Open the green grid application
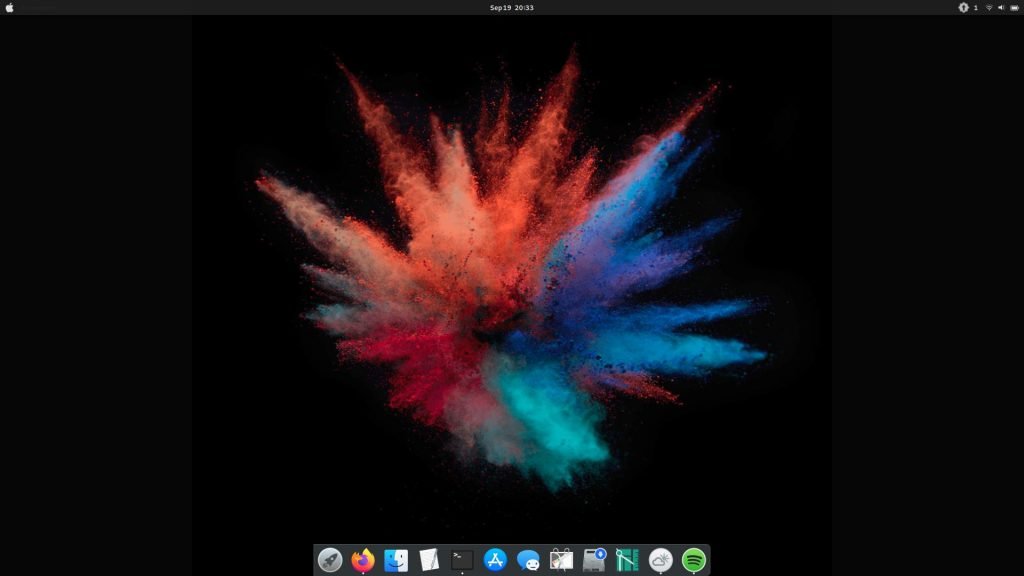1024x576 pixels. [x=627, y=558]
